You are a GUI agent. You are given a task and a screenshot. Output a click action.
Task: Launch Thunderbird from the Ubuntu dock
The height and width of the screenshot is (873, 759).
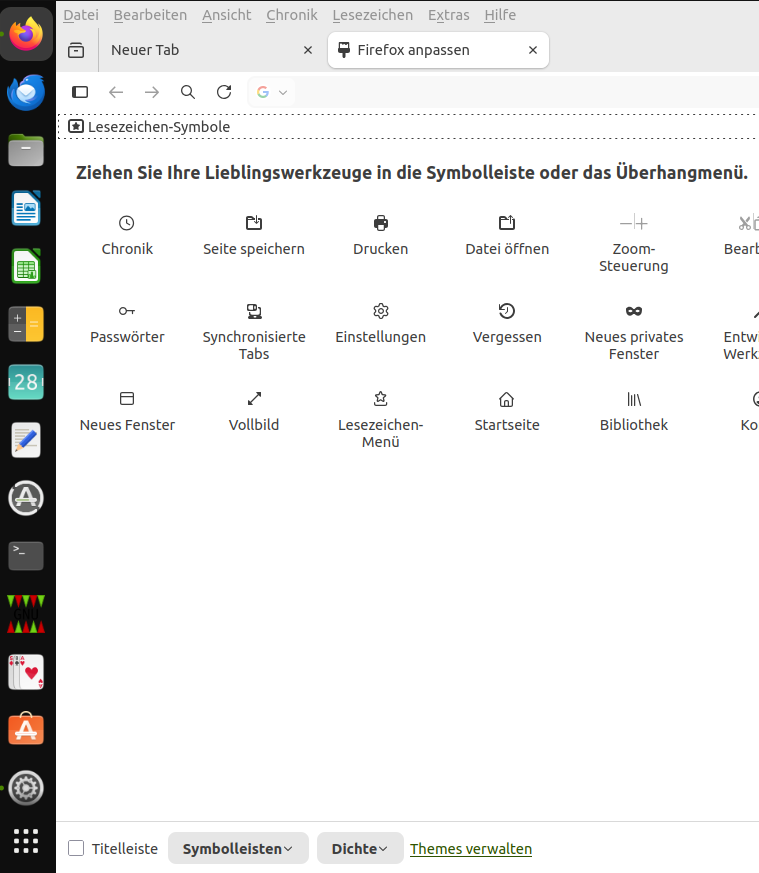(26, 94)
